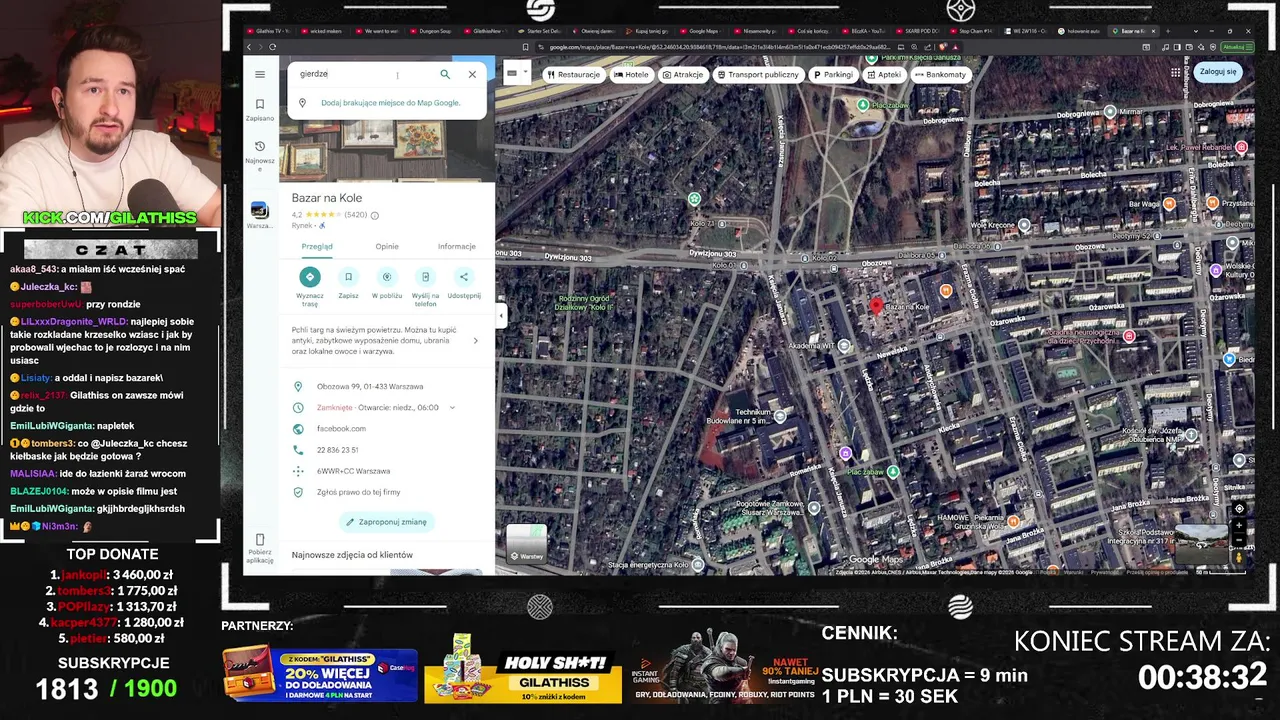Click the 'gierdze' search input field
The height and width of the screenshot is (720, 1280).
click(x=365, y=74)
